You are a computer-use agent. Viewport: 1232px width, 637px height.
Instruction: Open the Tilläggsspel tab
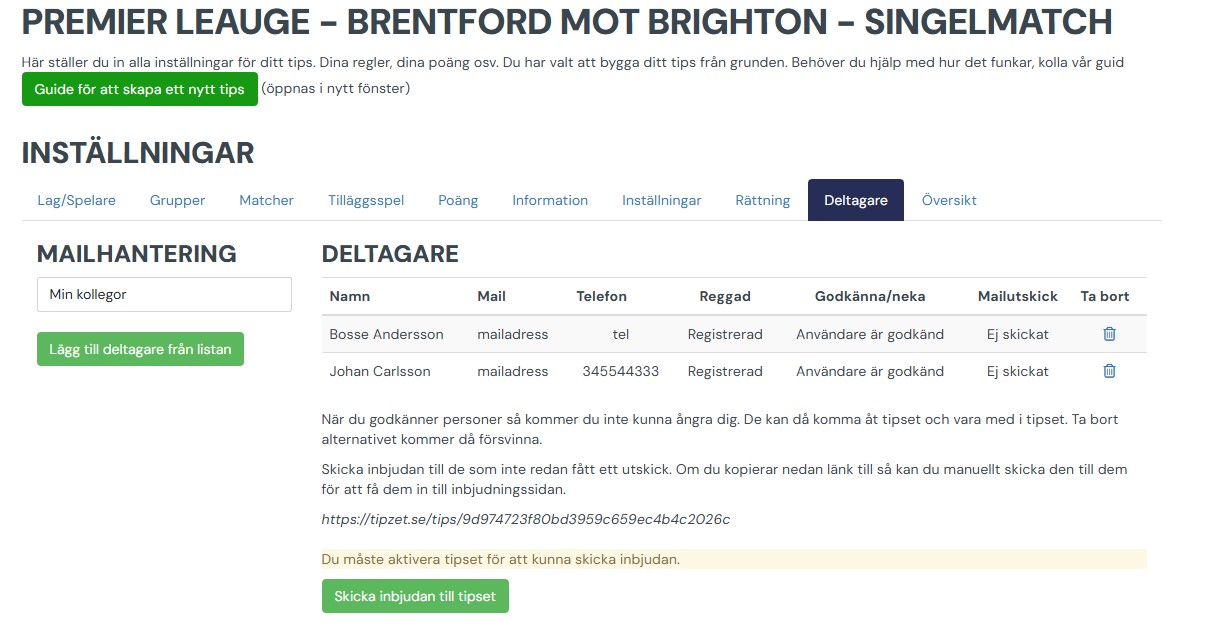[366, 200]
